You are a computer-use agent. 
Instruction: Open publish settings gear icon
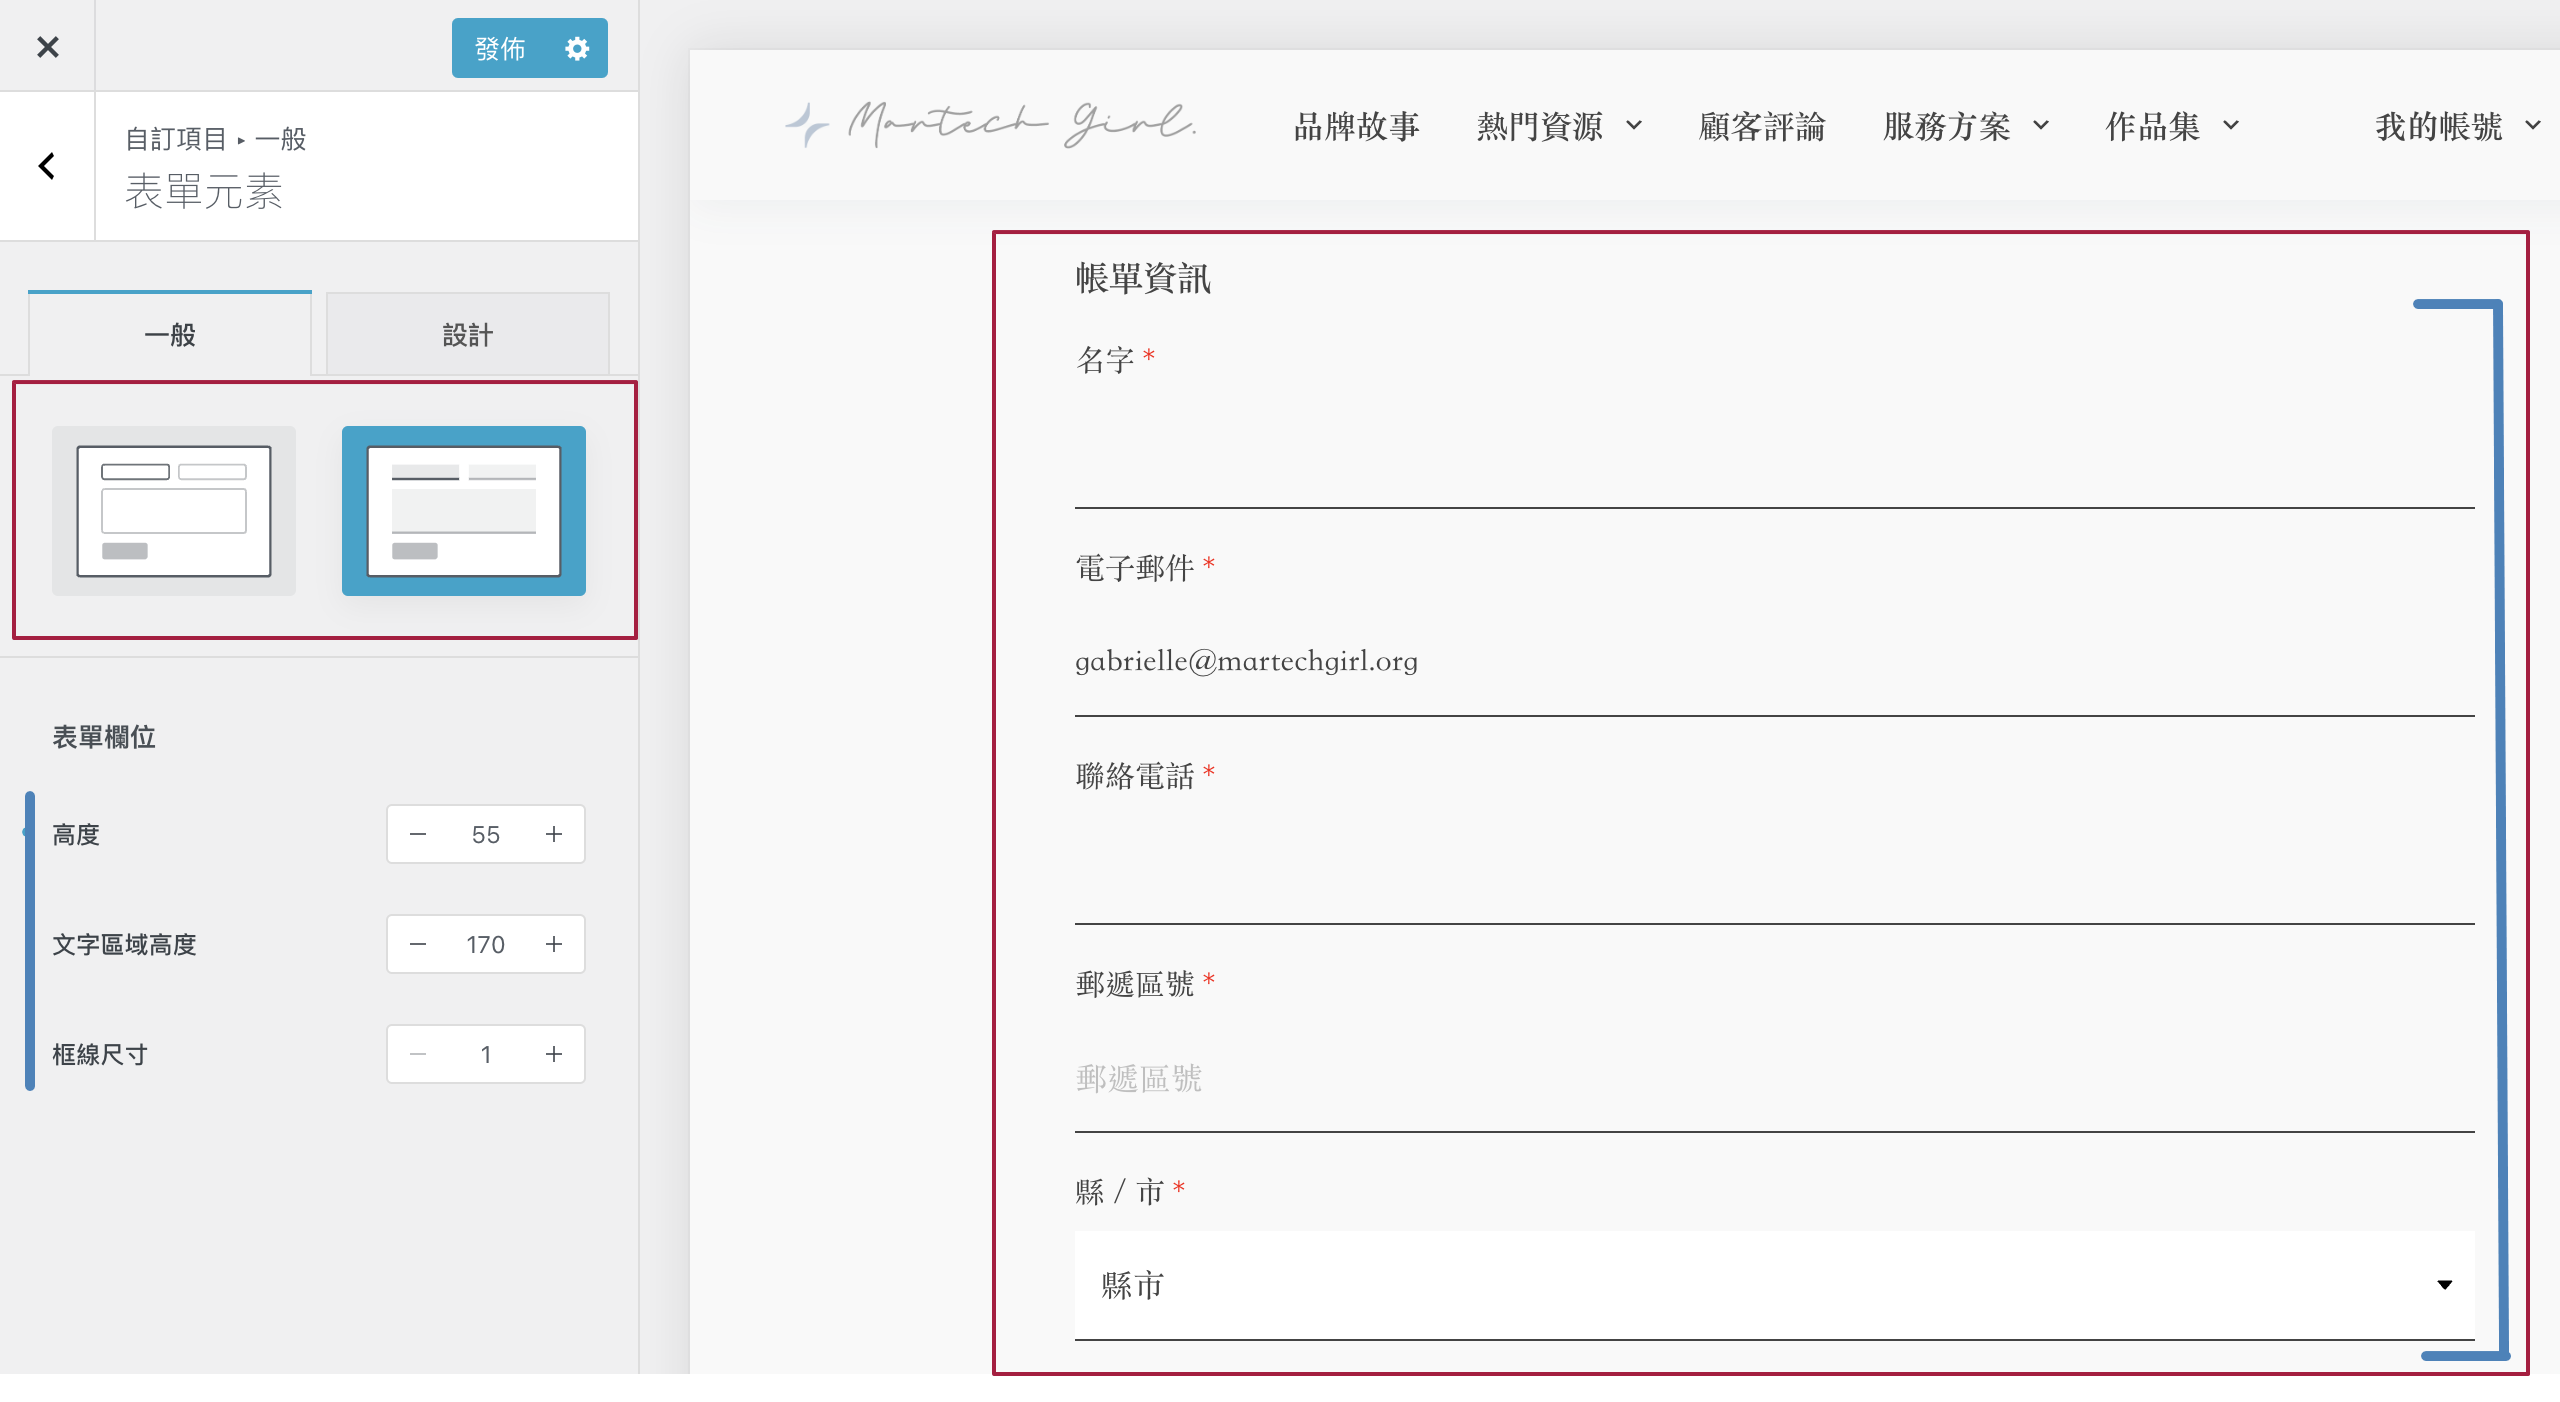577,48
